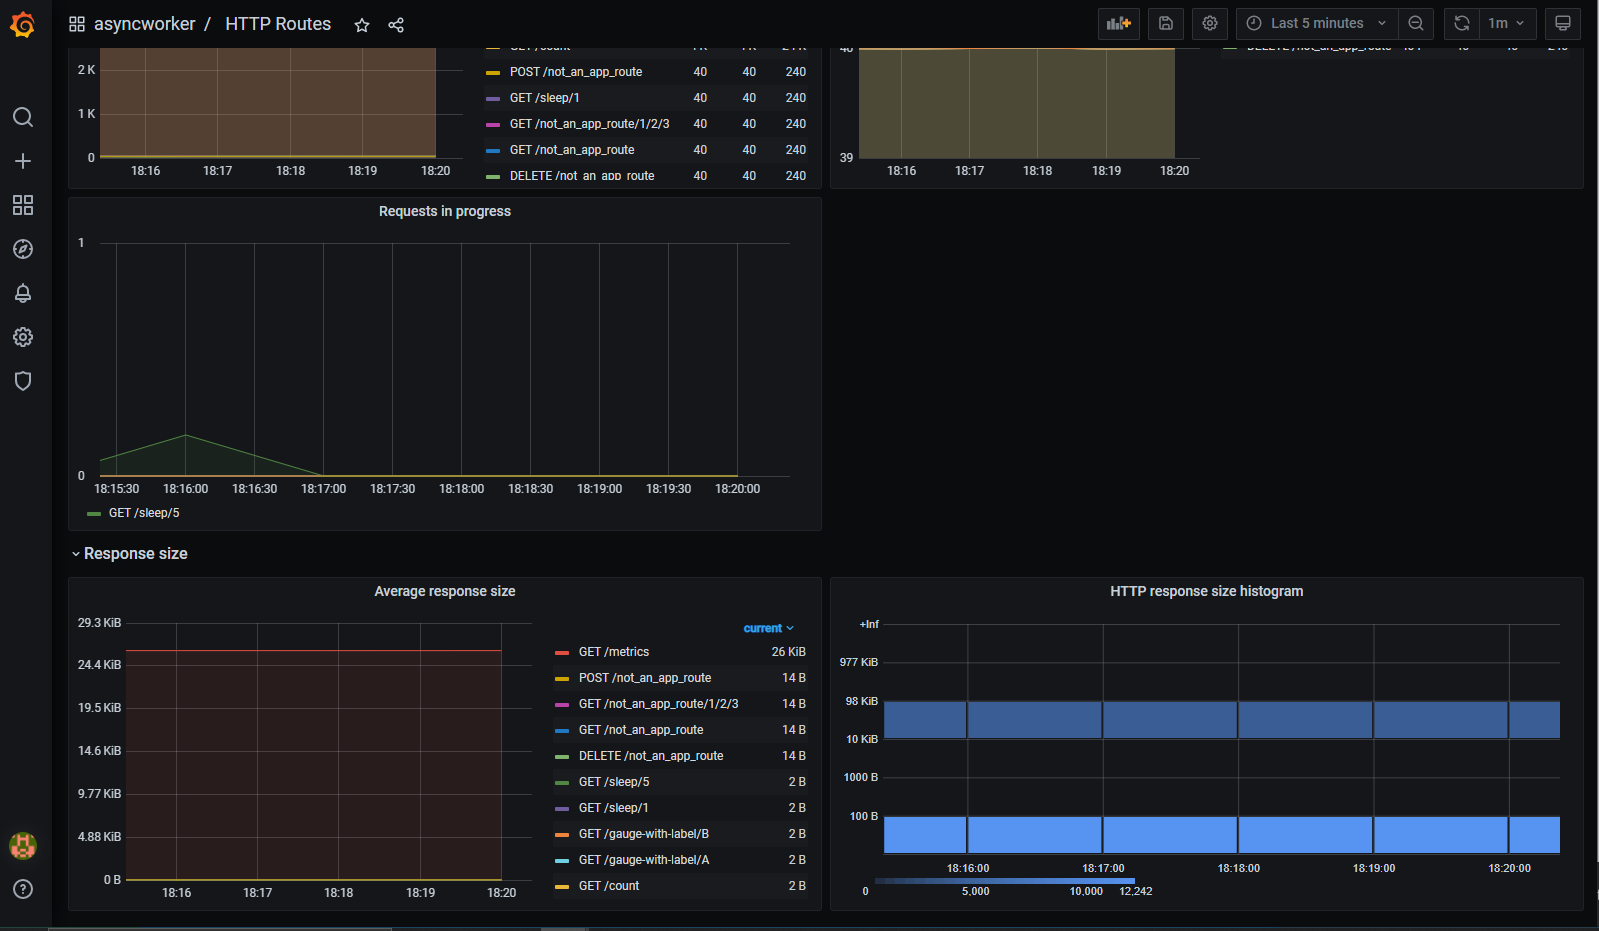Open the 1m refresh interval dropdown
1599x931 pixels.
point(1506,23)
